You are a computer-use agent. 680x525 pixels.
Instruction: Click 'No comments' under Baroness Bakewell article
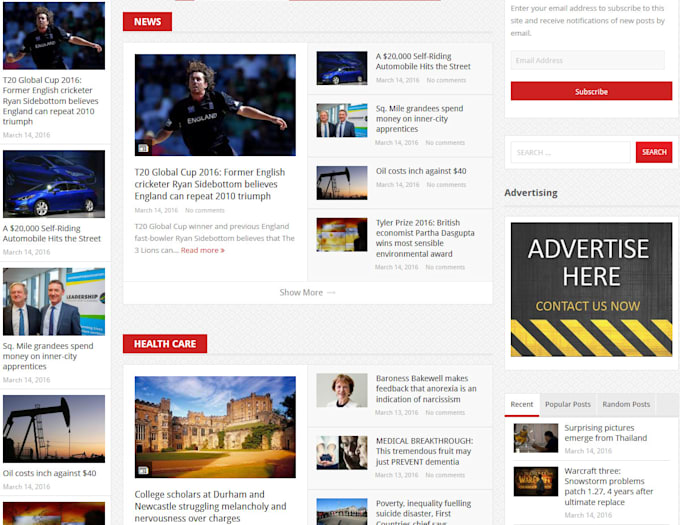[445, 413]
